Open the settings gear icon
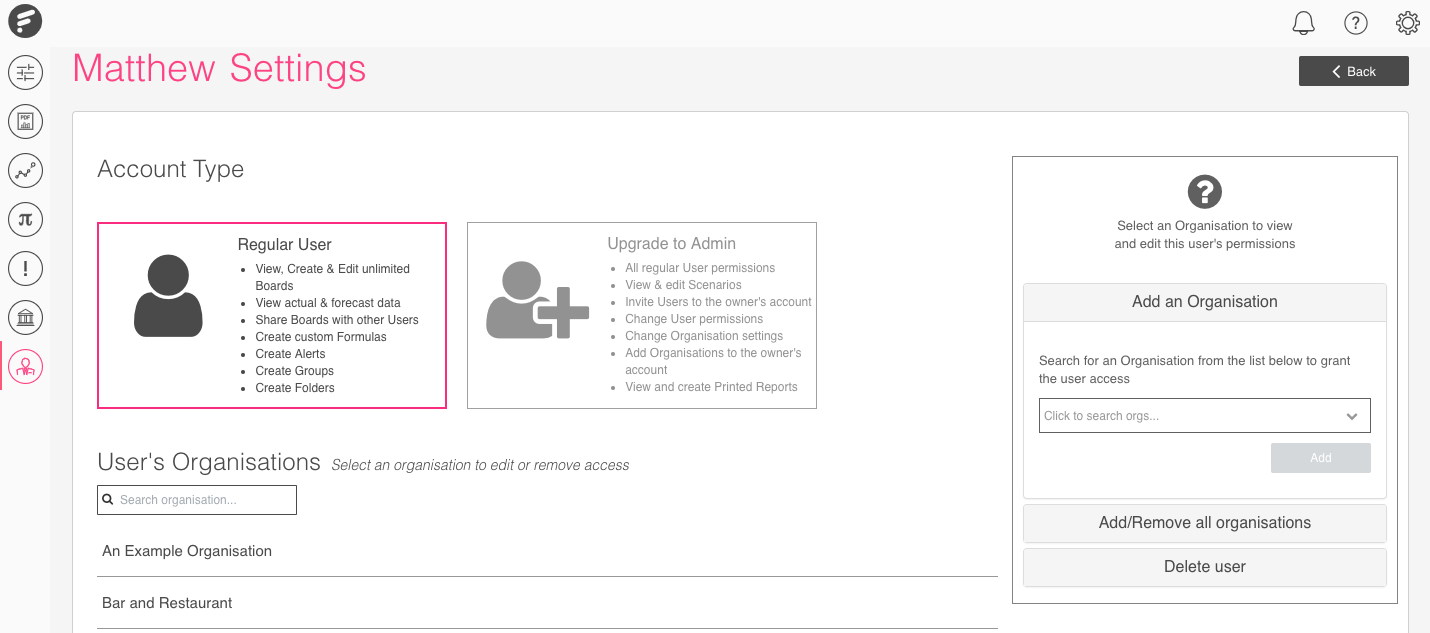1430x633 pixels. tap(1408, 22)
